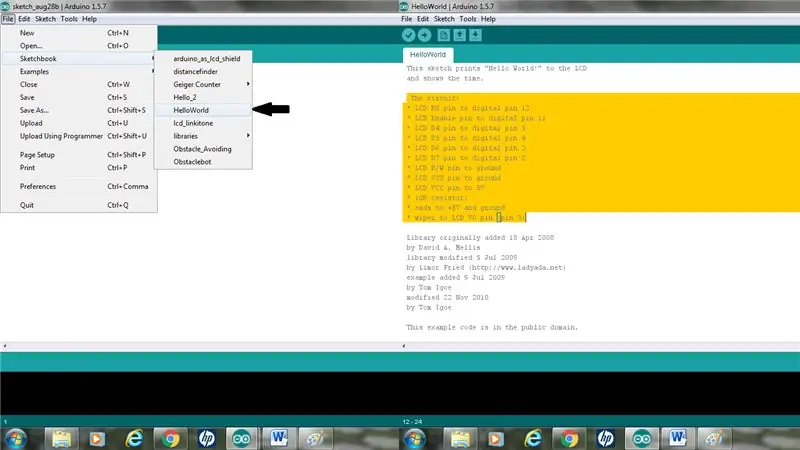This screenshot has width=800, height=450.
Task: Choose Save from the File menu
Action: click(79, 97)
